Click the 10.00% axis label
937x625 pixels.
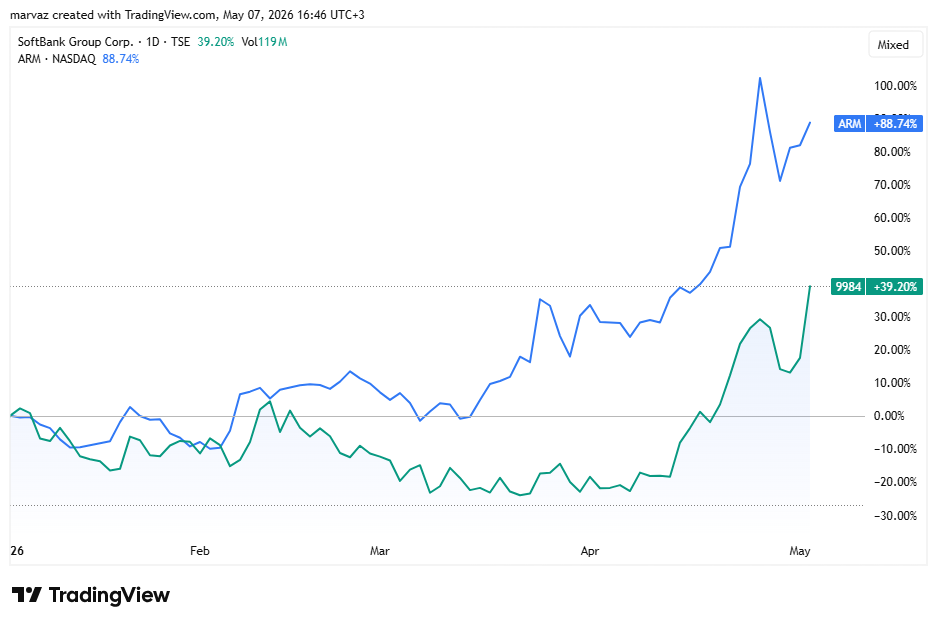[x=892, y=382]
